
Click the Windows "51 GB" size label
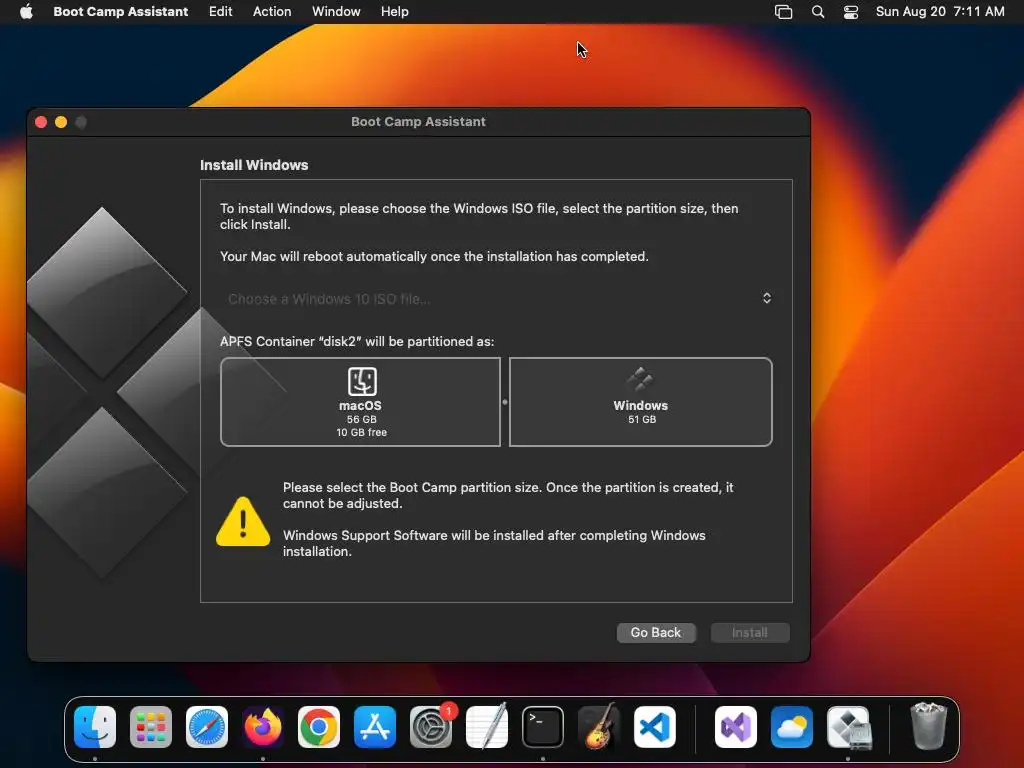(641, 419)
